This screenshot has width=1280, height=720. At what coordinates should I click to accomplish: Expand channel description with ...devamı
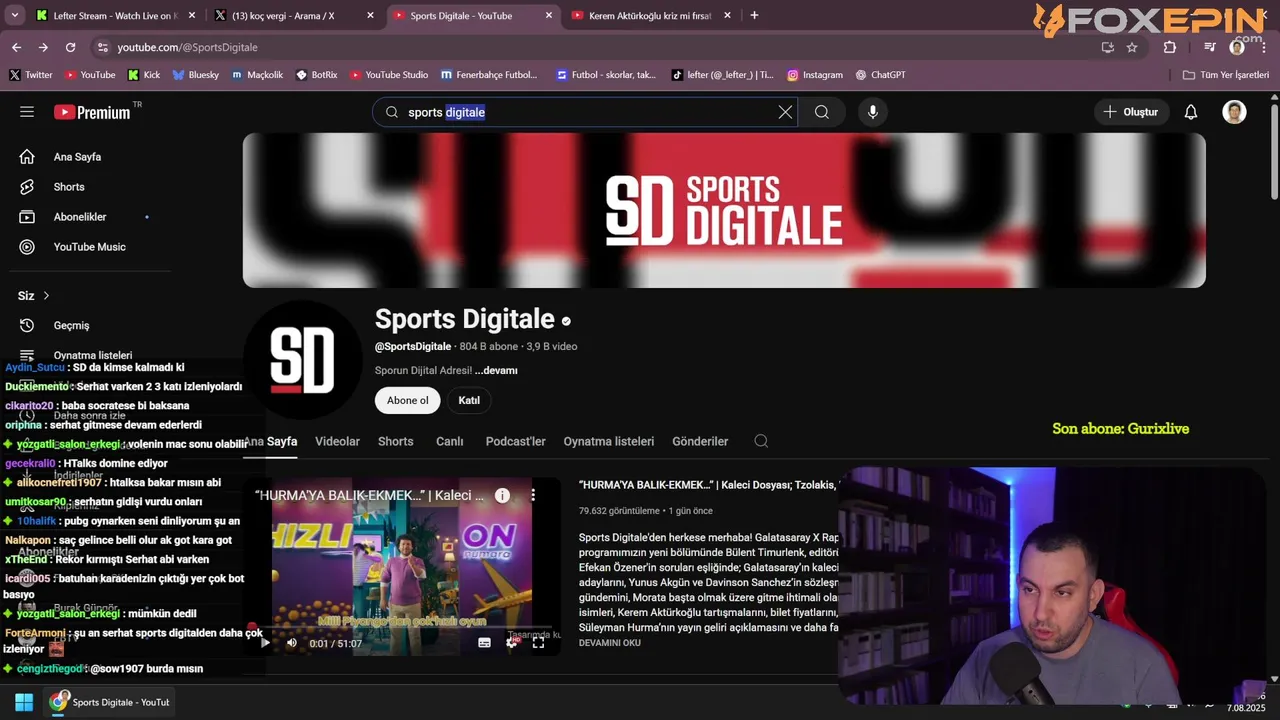(496, 370)
